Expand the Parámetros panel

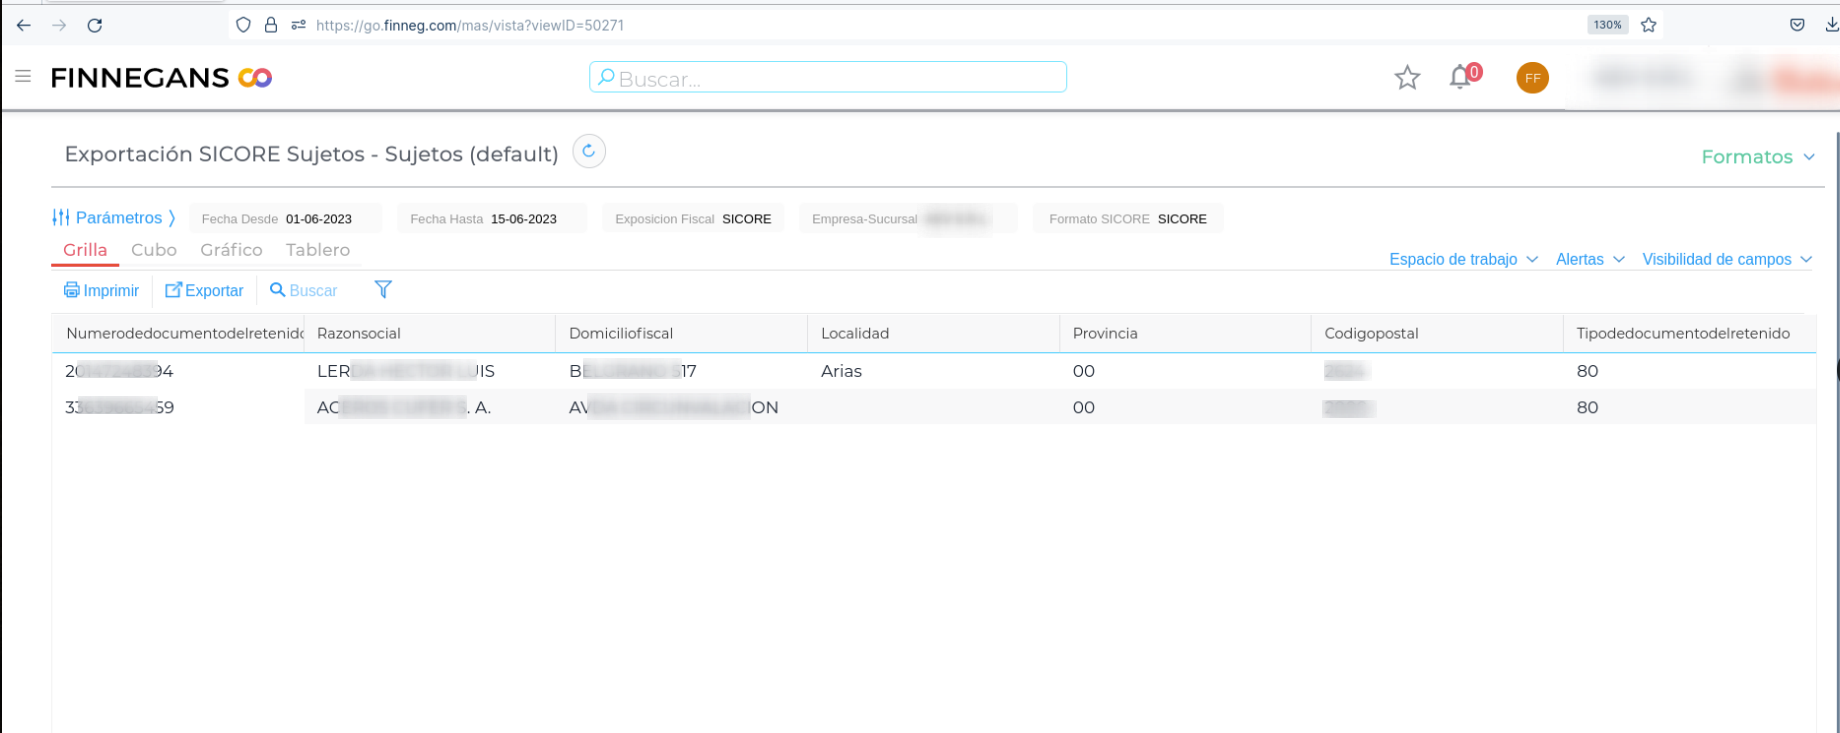(x=114, y=218)
